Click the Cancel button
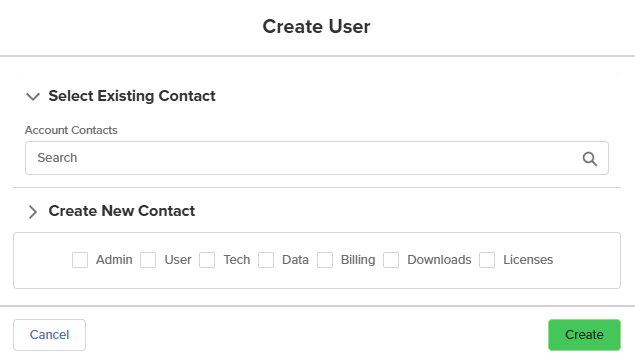The height and width of the screenshot is (362, 635). pos(49,335)
